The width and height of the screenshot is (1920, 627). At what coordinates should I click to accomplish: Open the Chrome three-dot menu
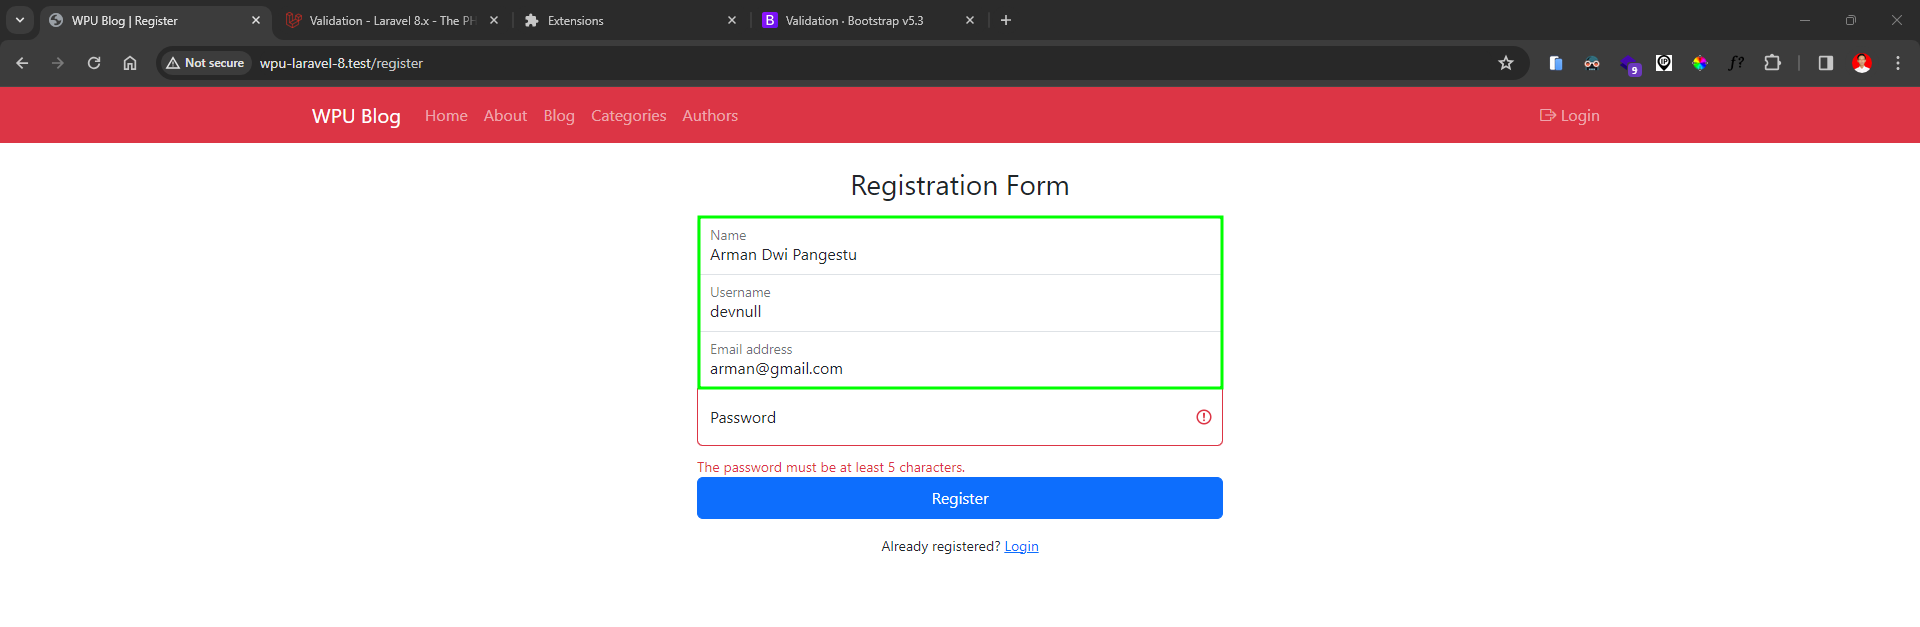[1897, 63]
